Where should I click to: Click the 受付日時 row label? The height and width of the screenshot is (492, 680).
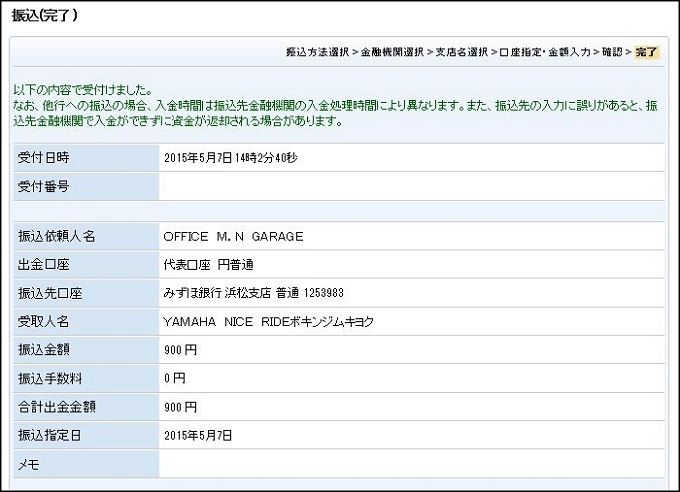pyautogui.click(x=43, y=158)
